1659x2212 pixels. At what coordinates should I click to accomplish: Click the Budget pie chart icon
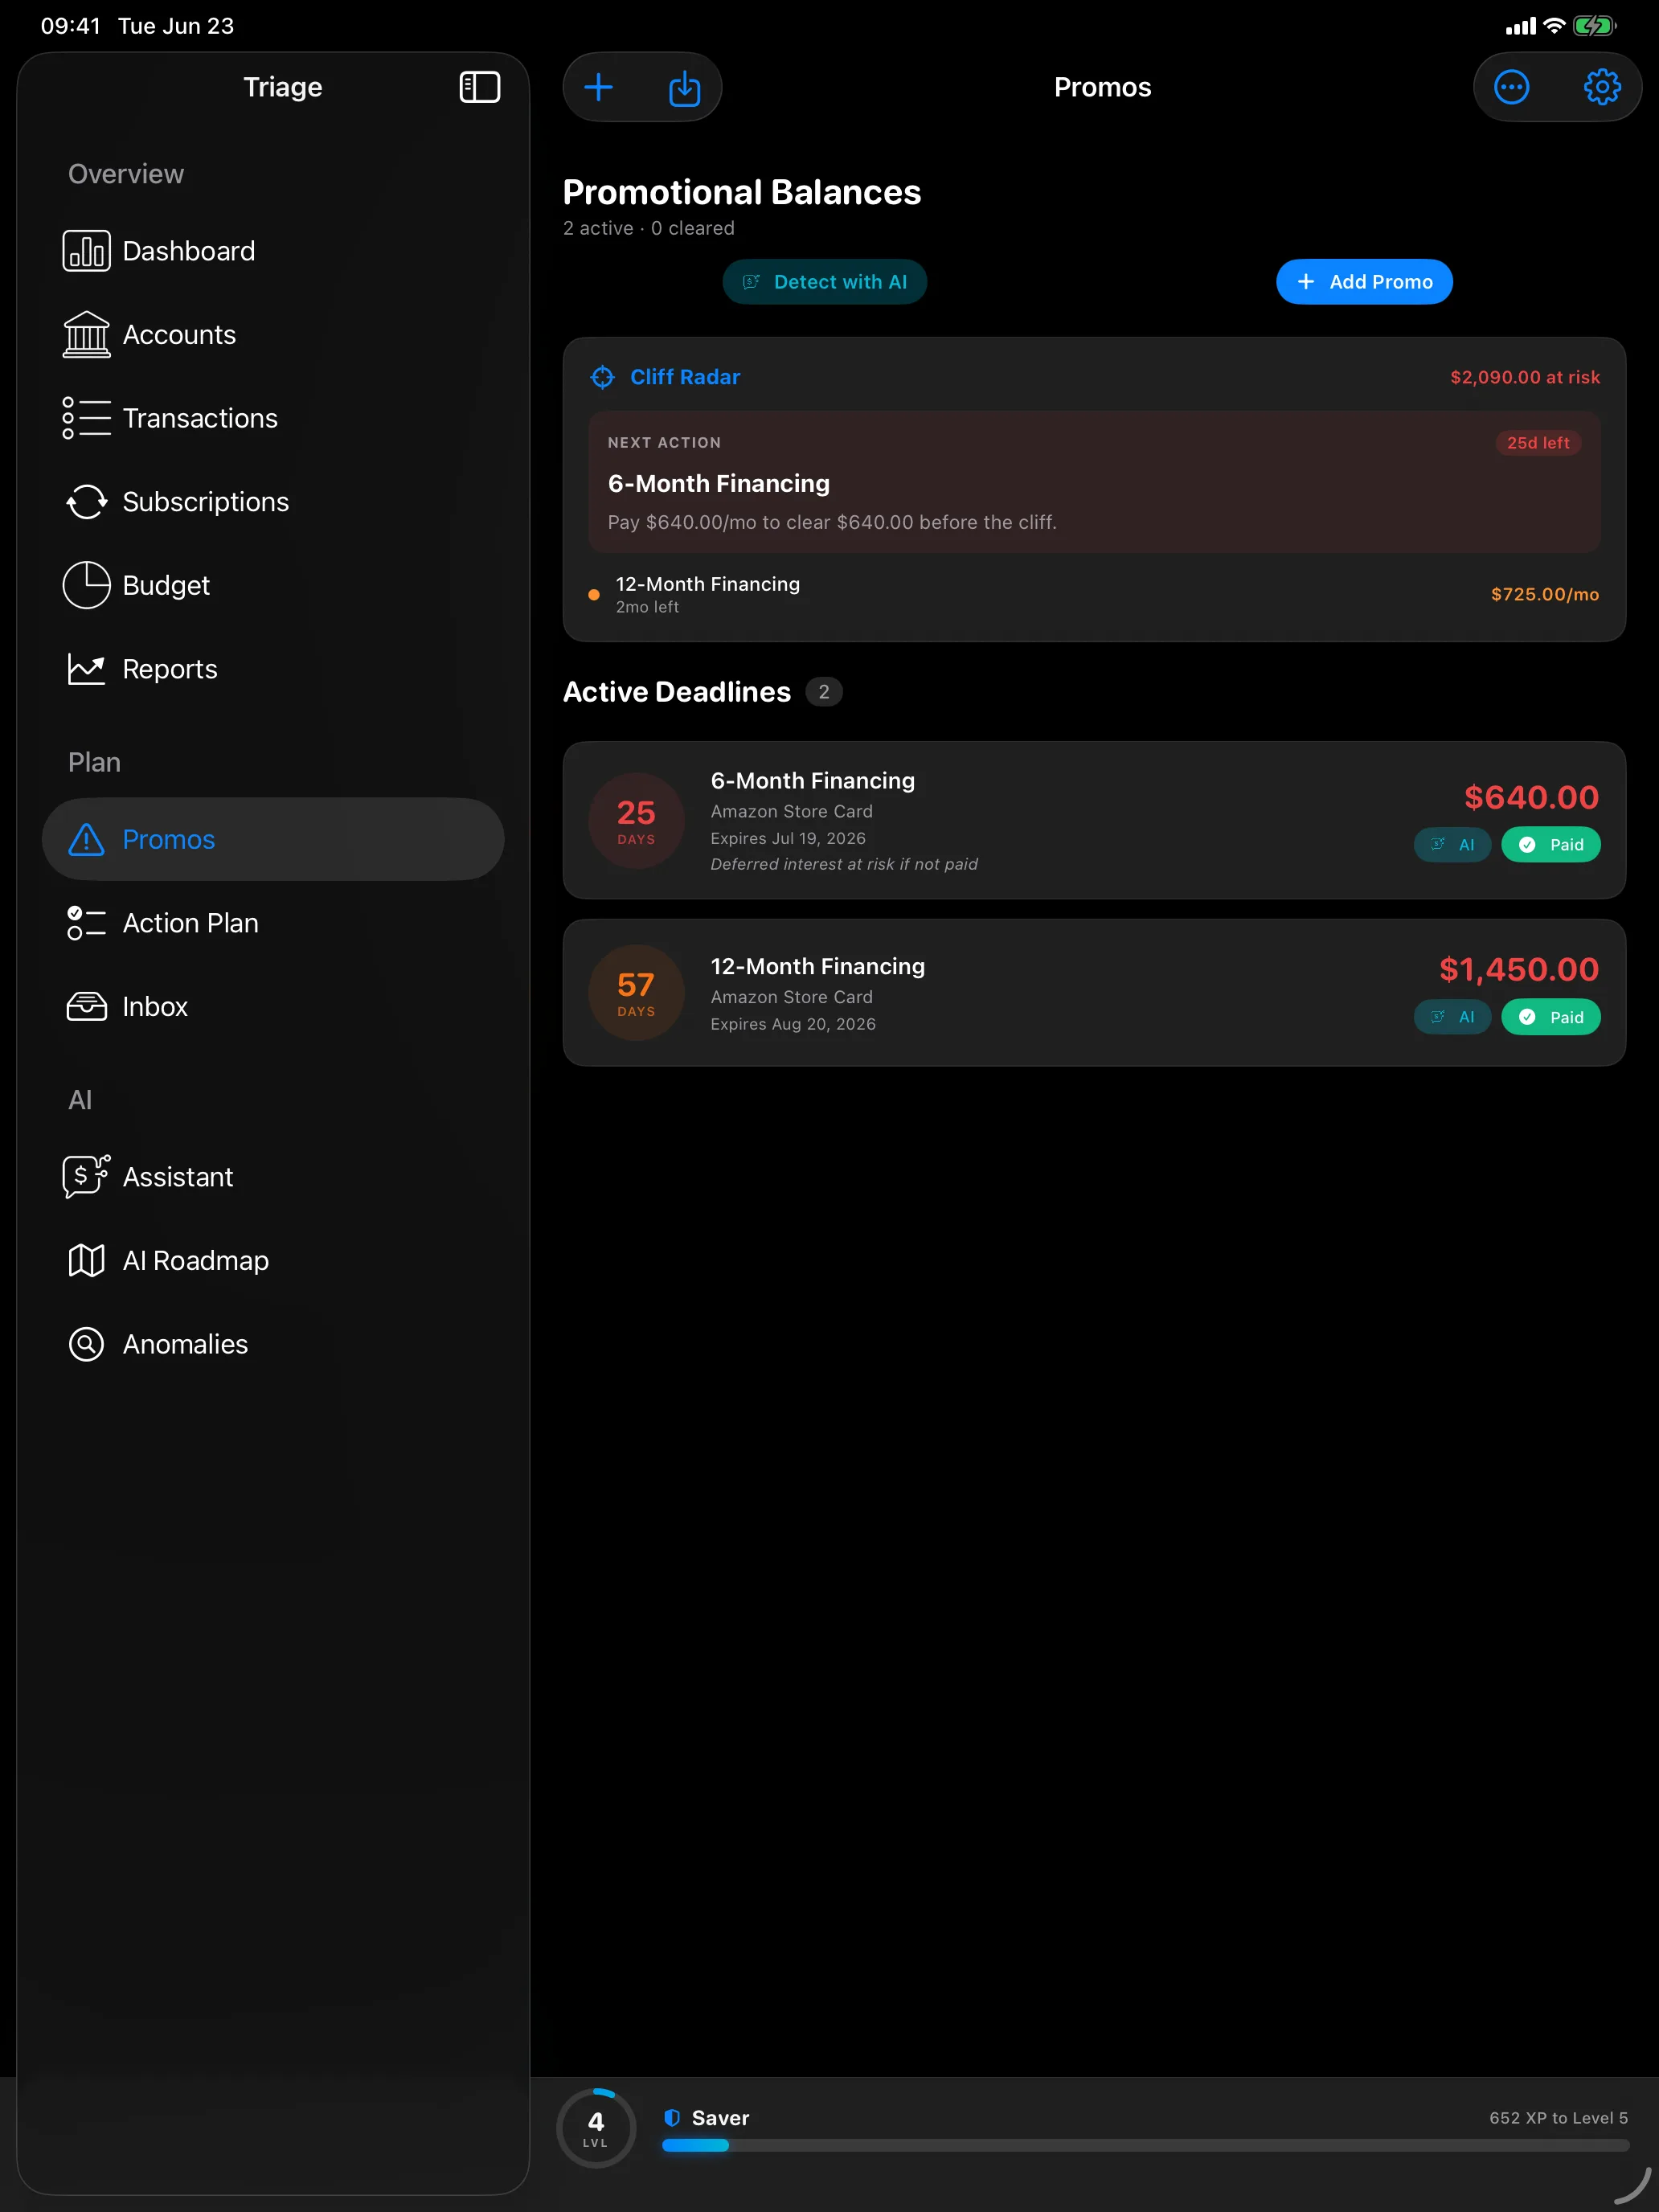point(87,585)
